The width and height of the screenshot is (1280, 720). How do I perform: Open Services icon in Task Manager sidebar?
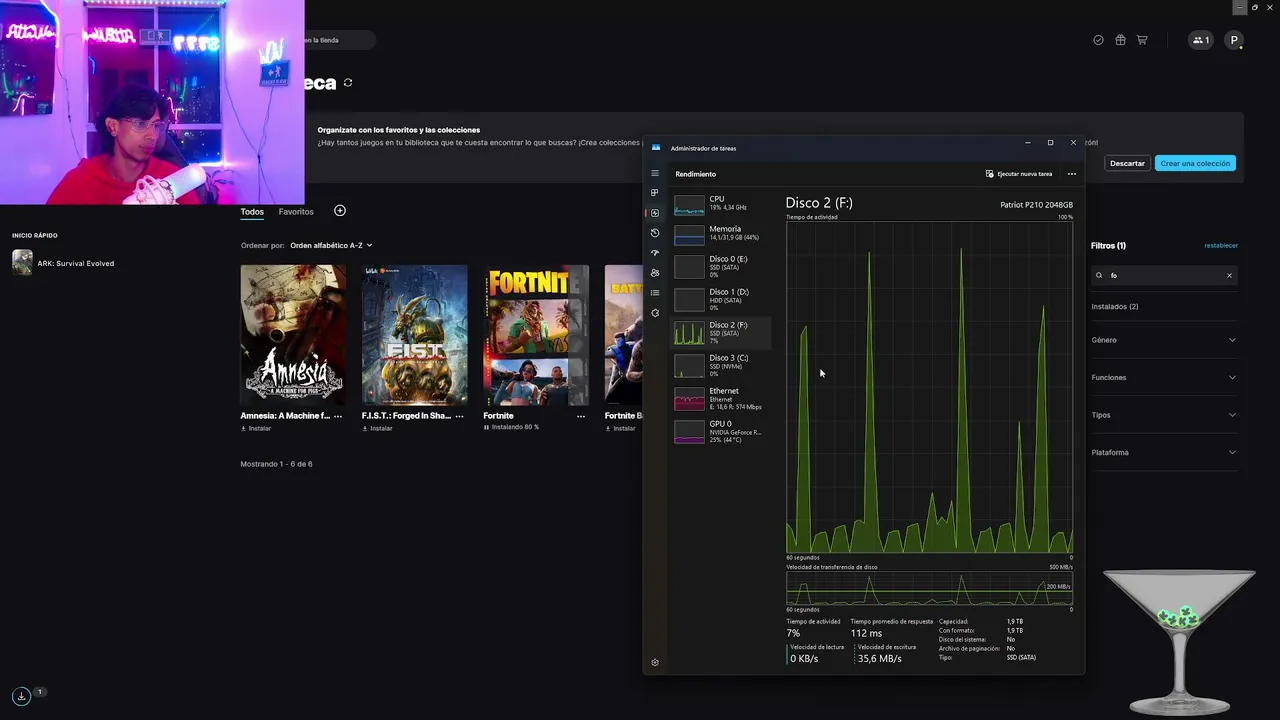(x=655, y=313)
